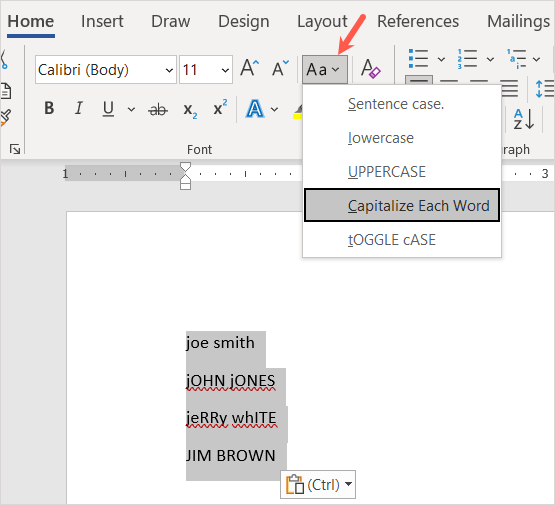This screenshot has width=555, height=505.
Task: Open the Mailings ribbon tab
Action: 518,22
